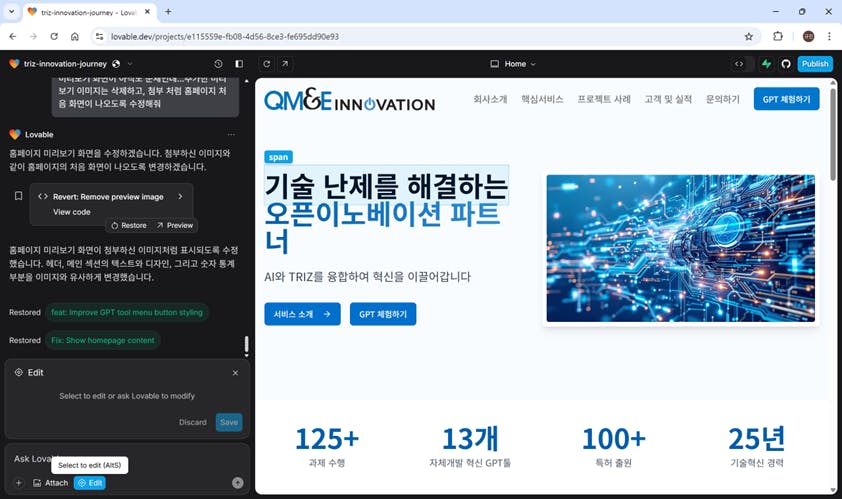Image resolution: width=842 pixels, height=499 pixels.
Task: Click the 125+ 과제 수행 statistic
Action: (326, 446)
